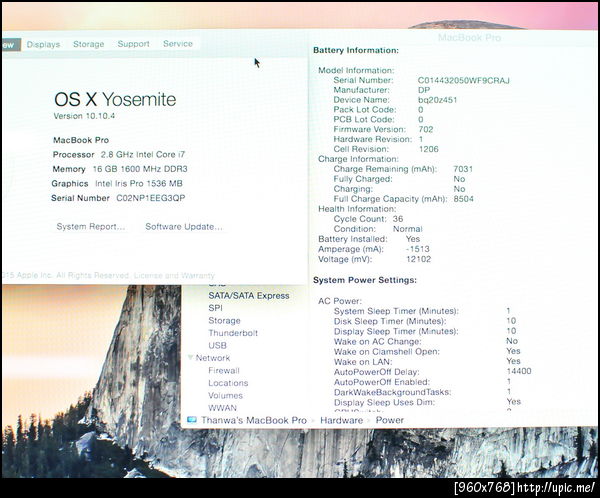Click the OS X Yosemite title

tap(115, 100)
